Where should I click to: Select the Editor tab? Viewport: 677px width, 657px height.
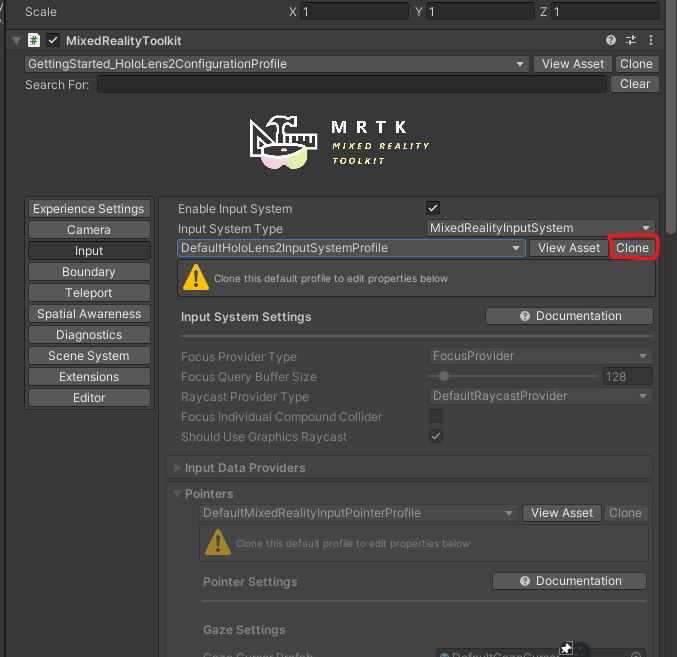pos(89,398)
